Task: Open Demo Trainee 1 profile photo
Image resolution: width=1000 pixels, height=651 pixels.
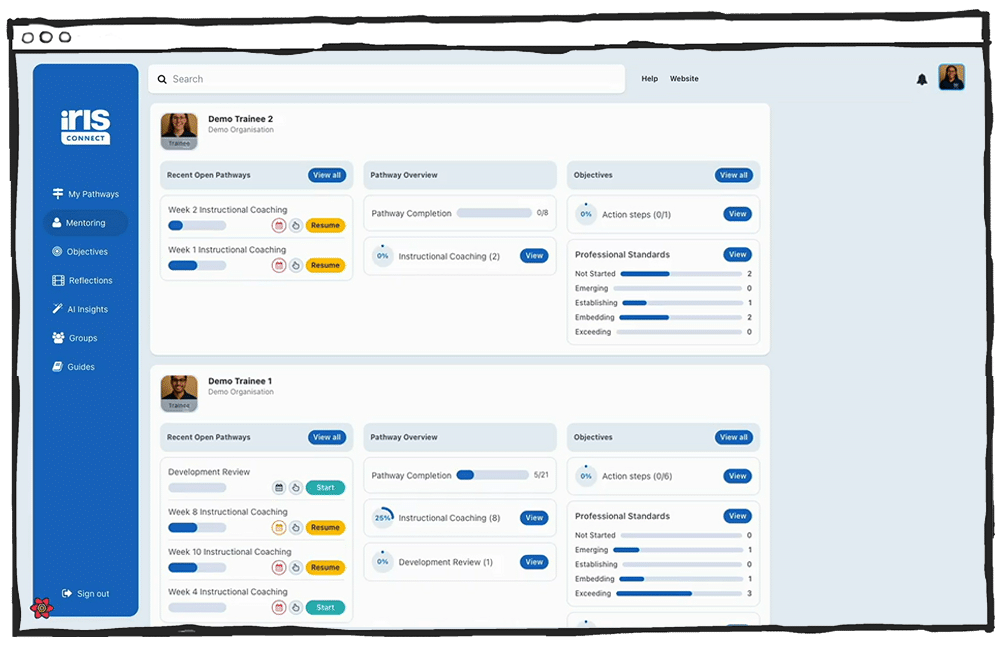Action: pyautogui.click(x=179, y=393)
